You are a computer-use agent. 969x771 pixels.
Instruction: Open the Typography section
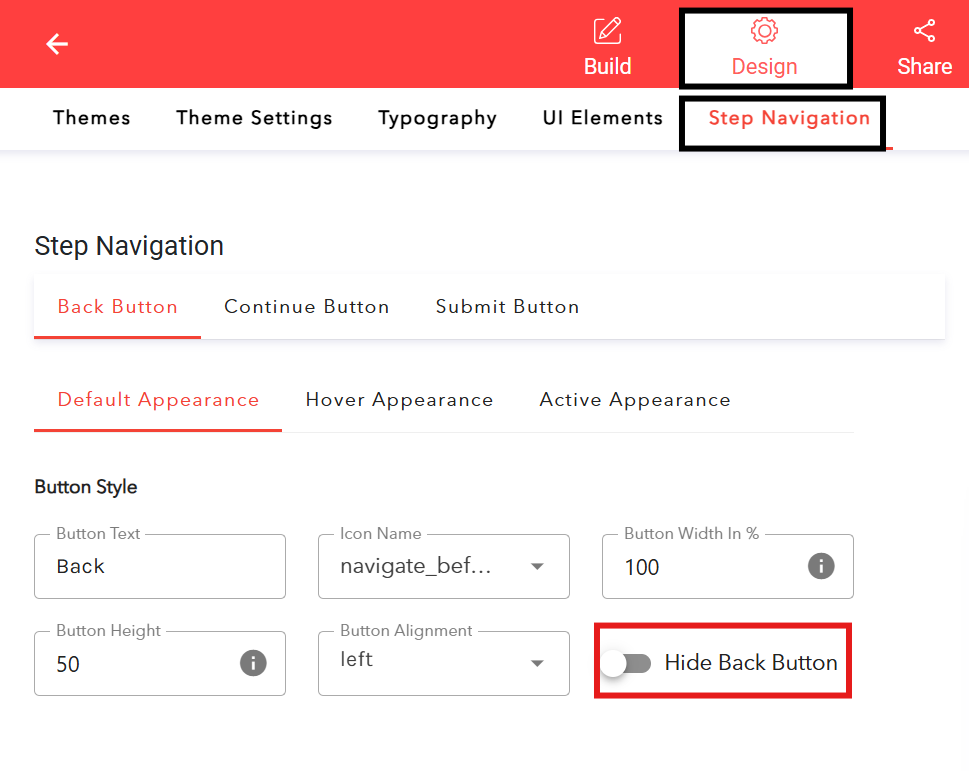click(x=437, y=118)
